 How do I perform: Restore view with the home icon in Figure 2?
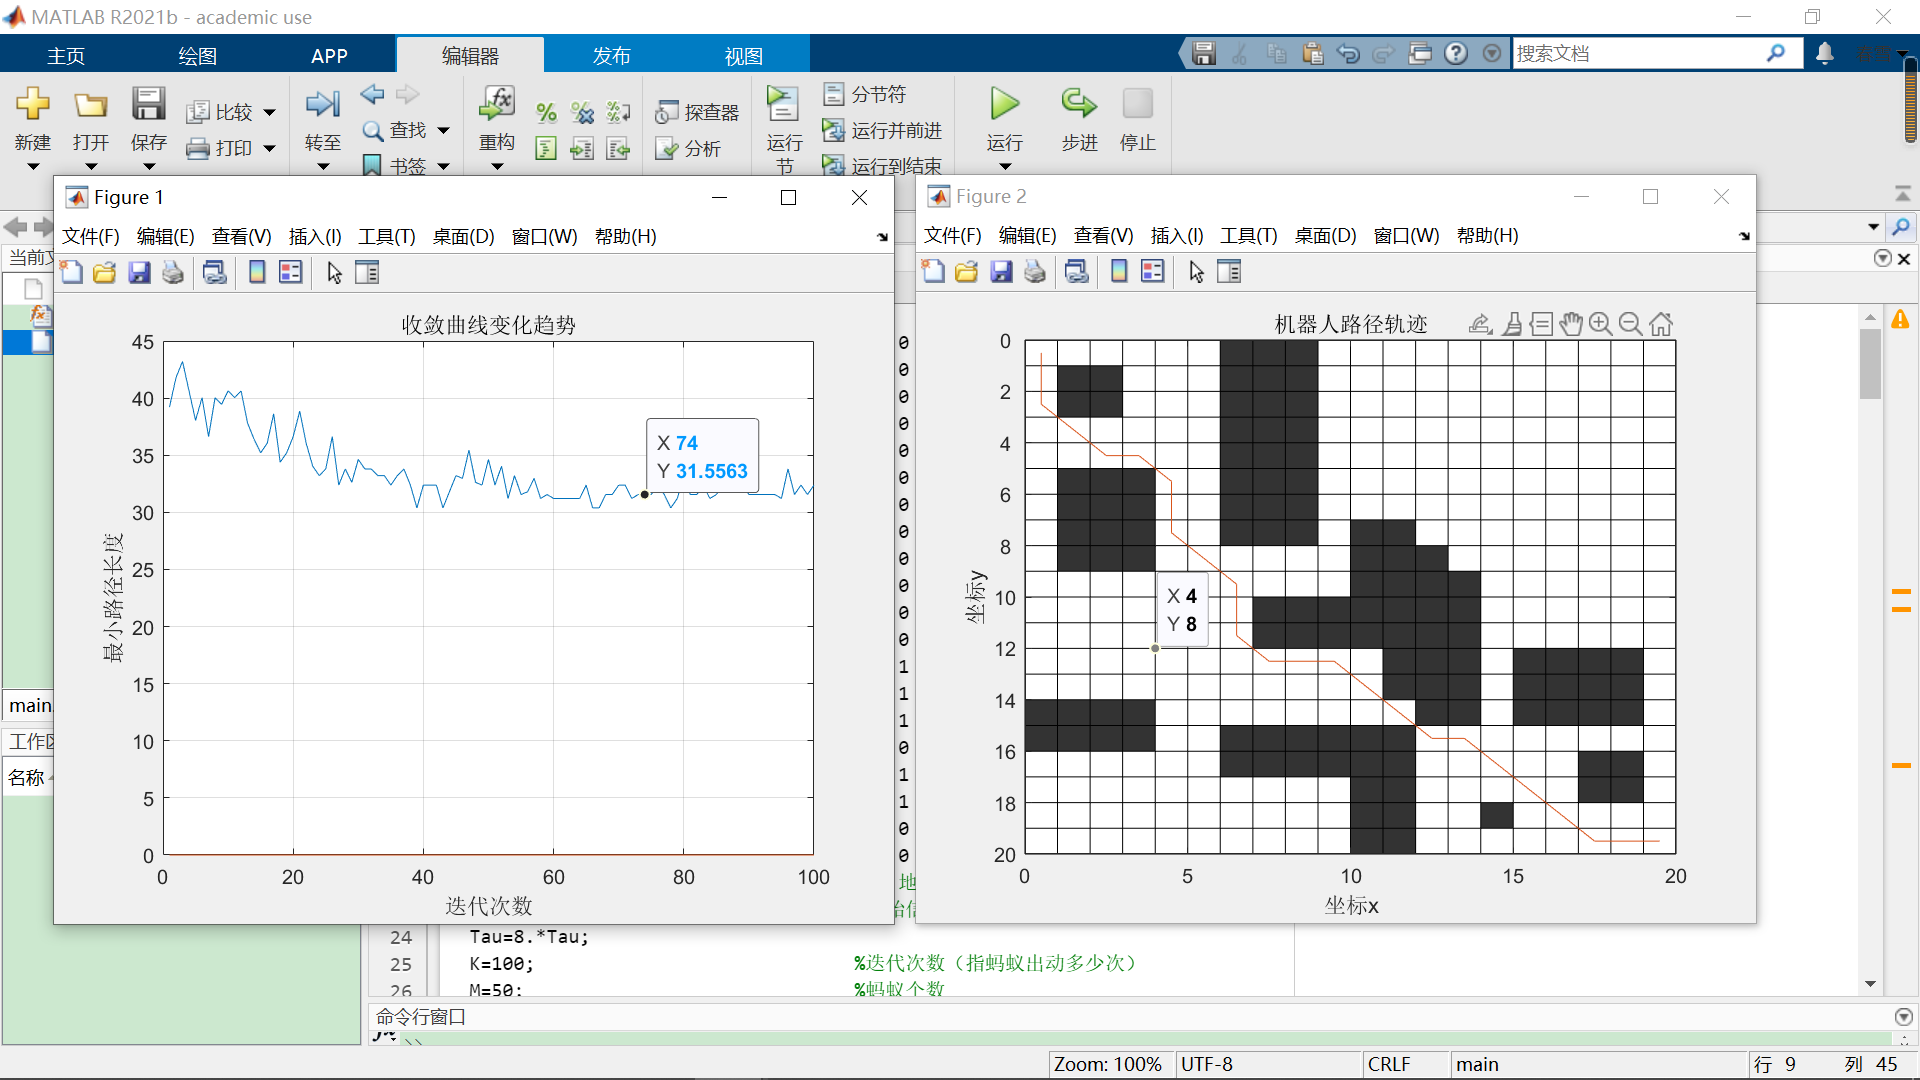pos(1661,324)
